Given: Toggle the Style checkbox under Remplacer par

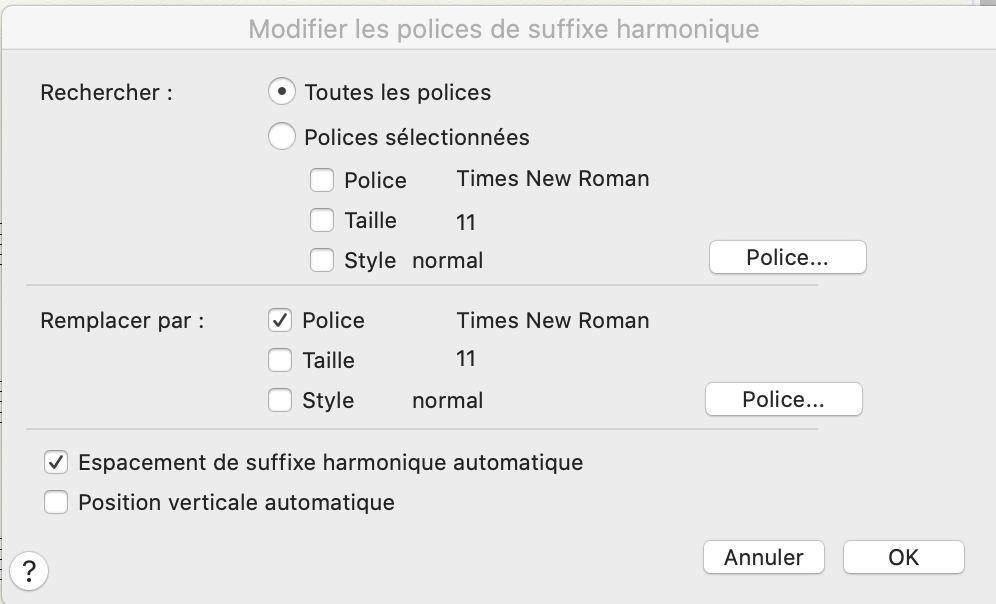Looking at the screenshot, I should point(280,400).
